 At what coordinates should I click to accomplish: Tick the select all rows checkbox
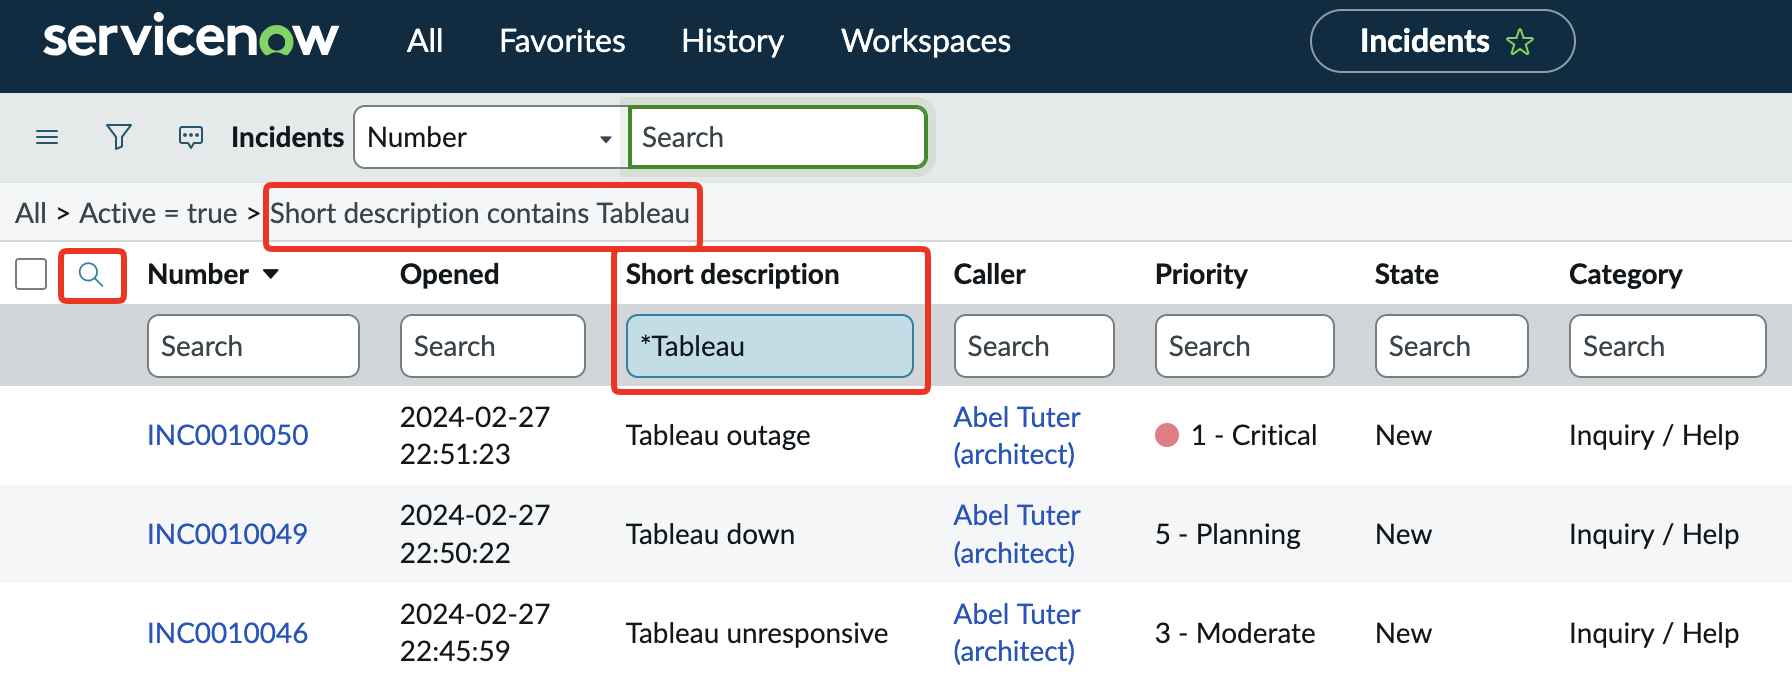(x=31, y=274)
